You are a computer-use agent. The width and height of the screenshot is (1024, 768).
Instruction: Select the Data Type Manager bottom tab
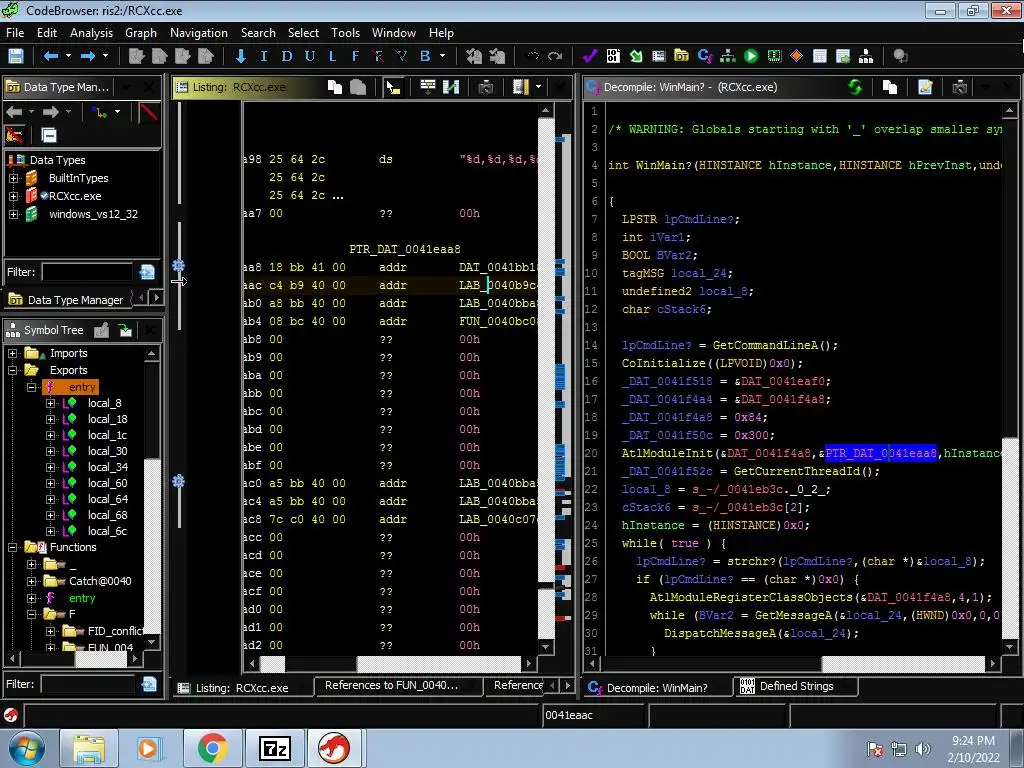click(67, 300)
